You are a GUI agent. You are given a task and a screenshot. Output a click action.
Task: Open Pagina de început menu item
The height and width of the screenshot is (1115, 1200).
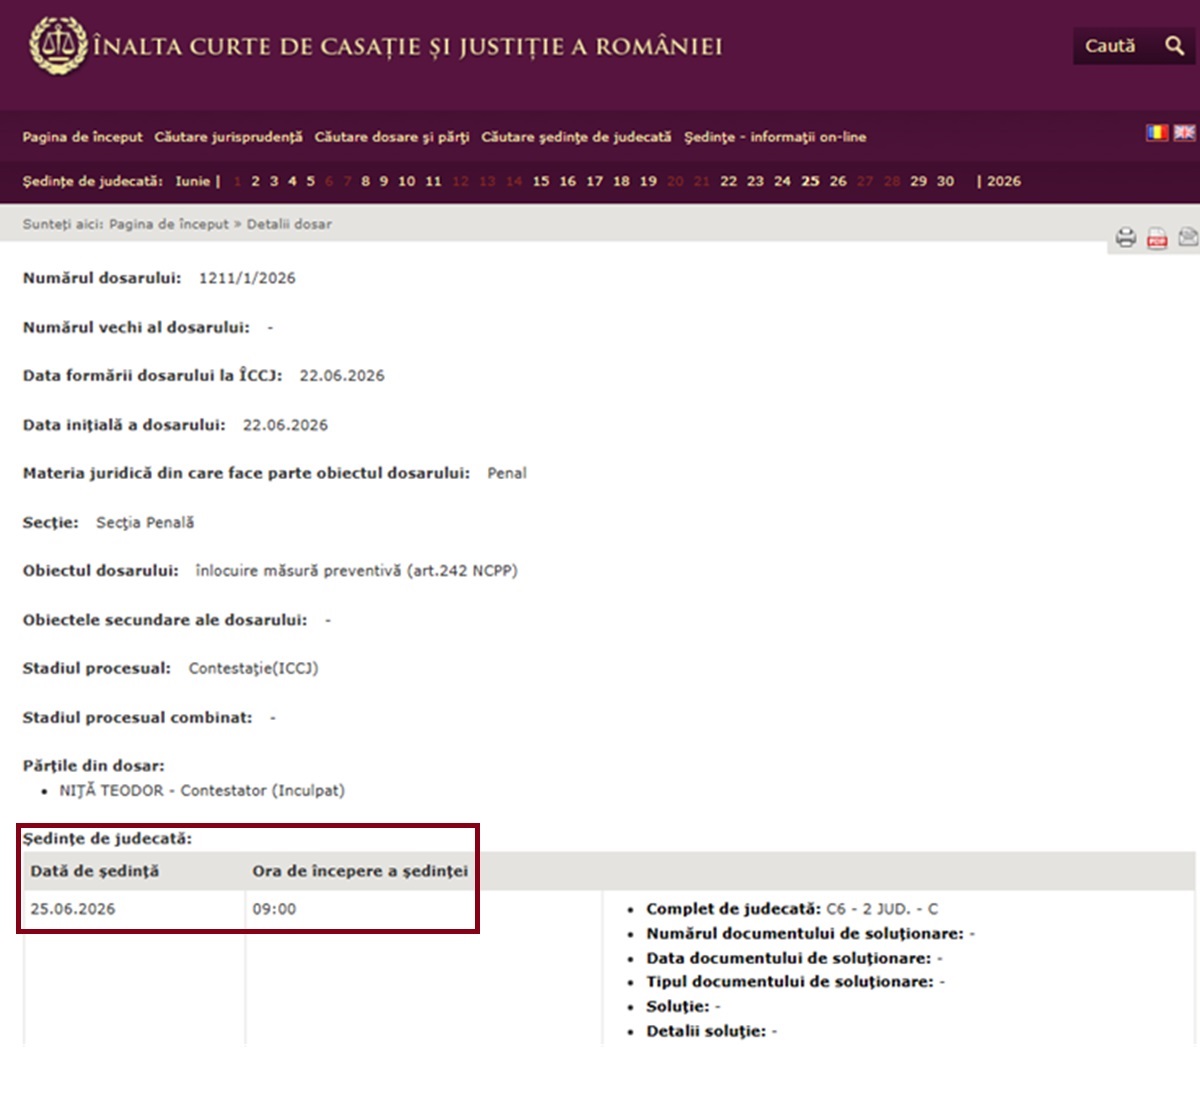(x=82, y=137)
